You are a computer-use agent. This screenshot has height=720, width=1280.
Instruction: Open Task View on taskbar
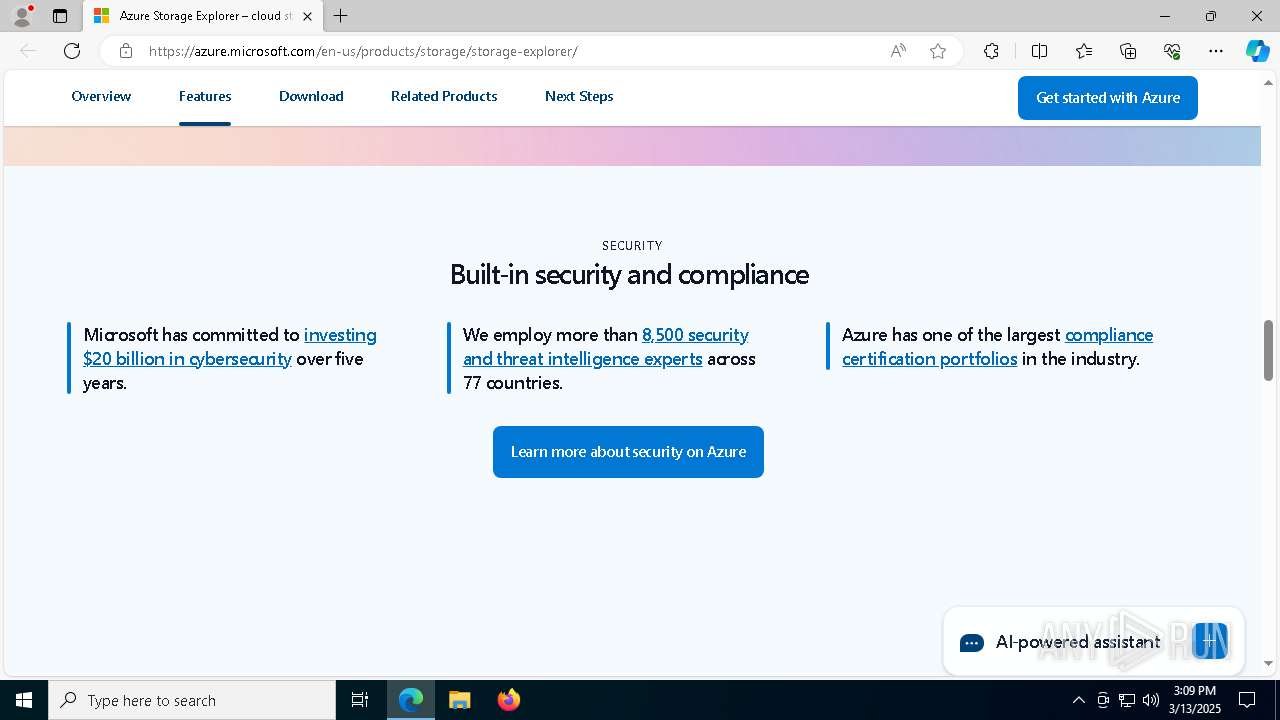(x=360, y=700)
